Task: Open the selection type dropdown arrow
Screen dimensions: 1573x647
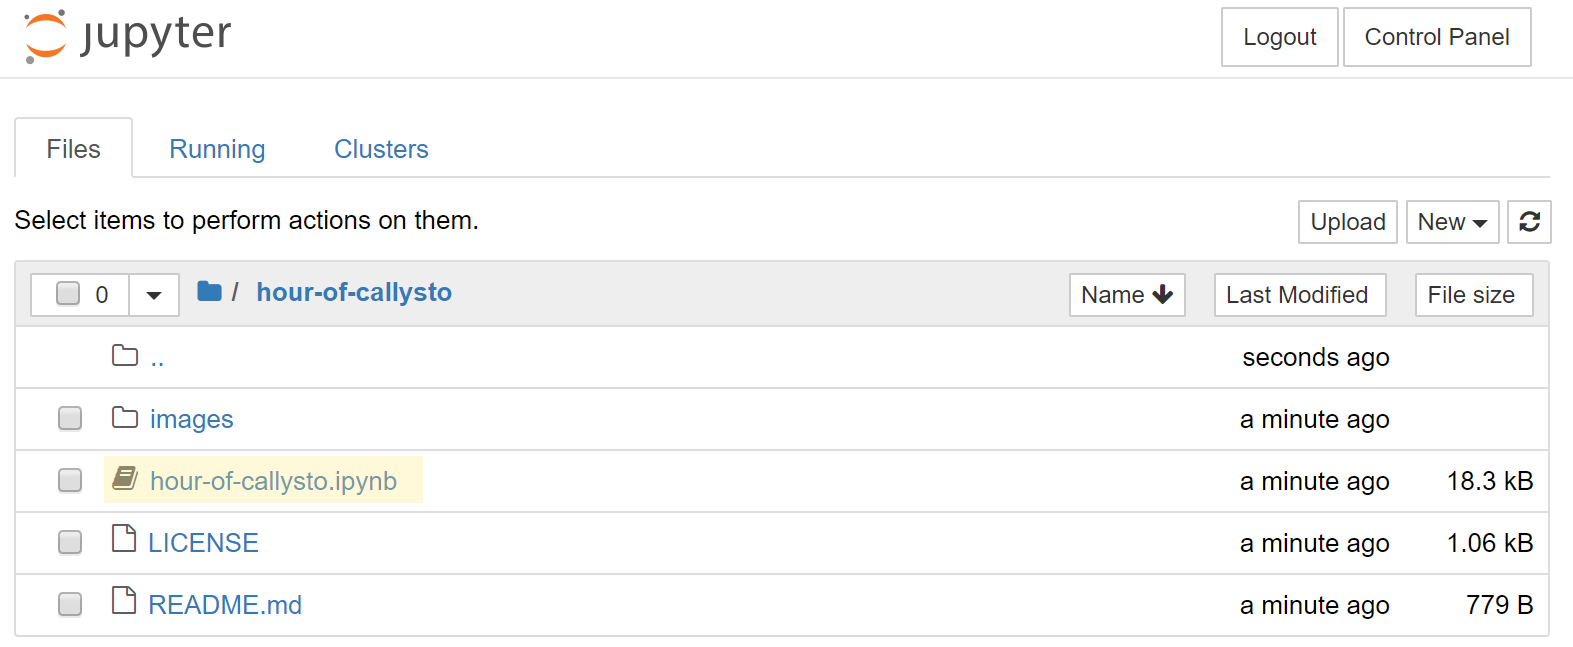Action: pyautogui.click(x=154, y=295)
